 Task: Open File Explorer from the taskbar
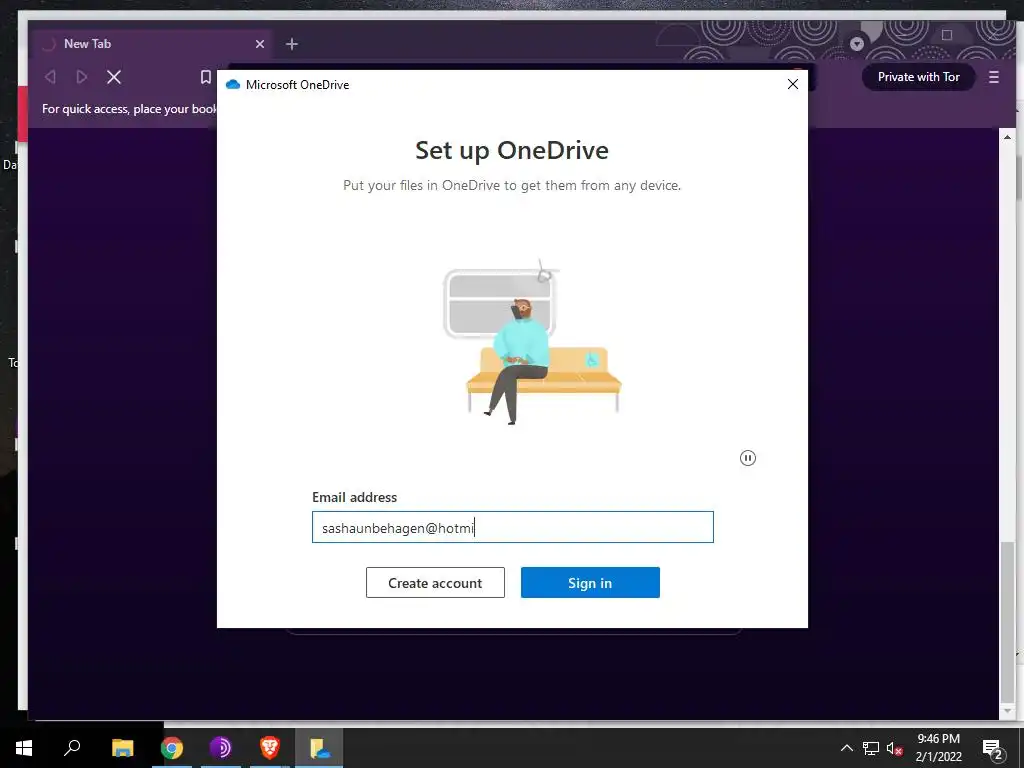coord(122,748)
